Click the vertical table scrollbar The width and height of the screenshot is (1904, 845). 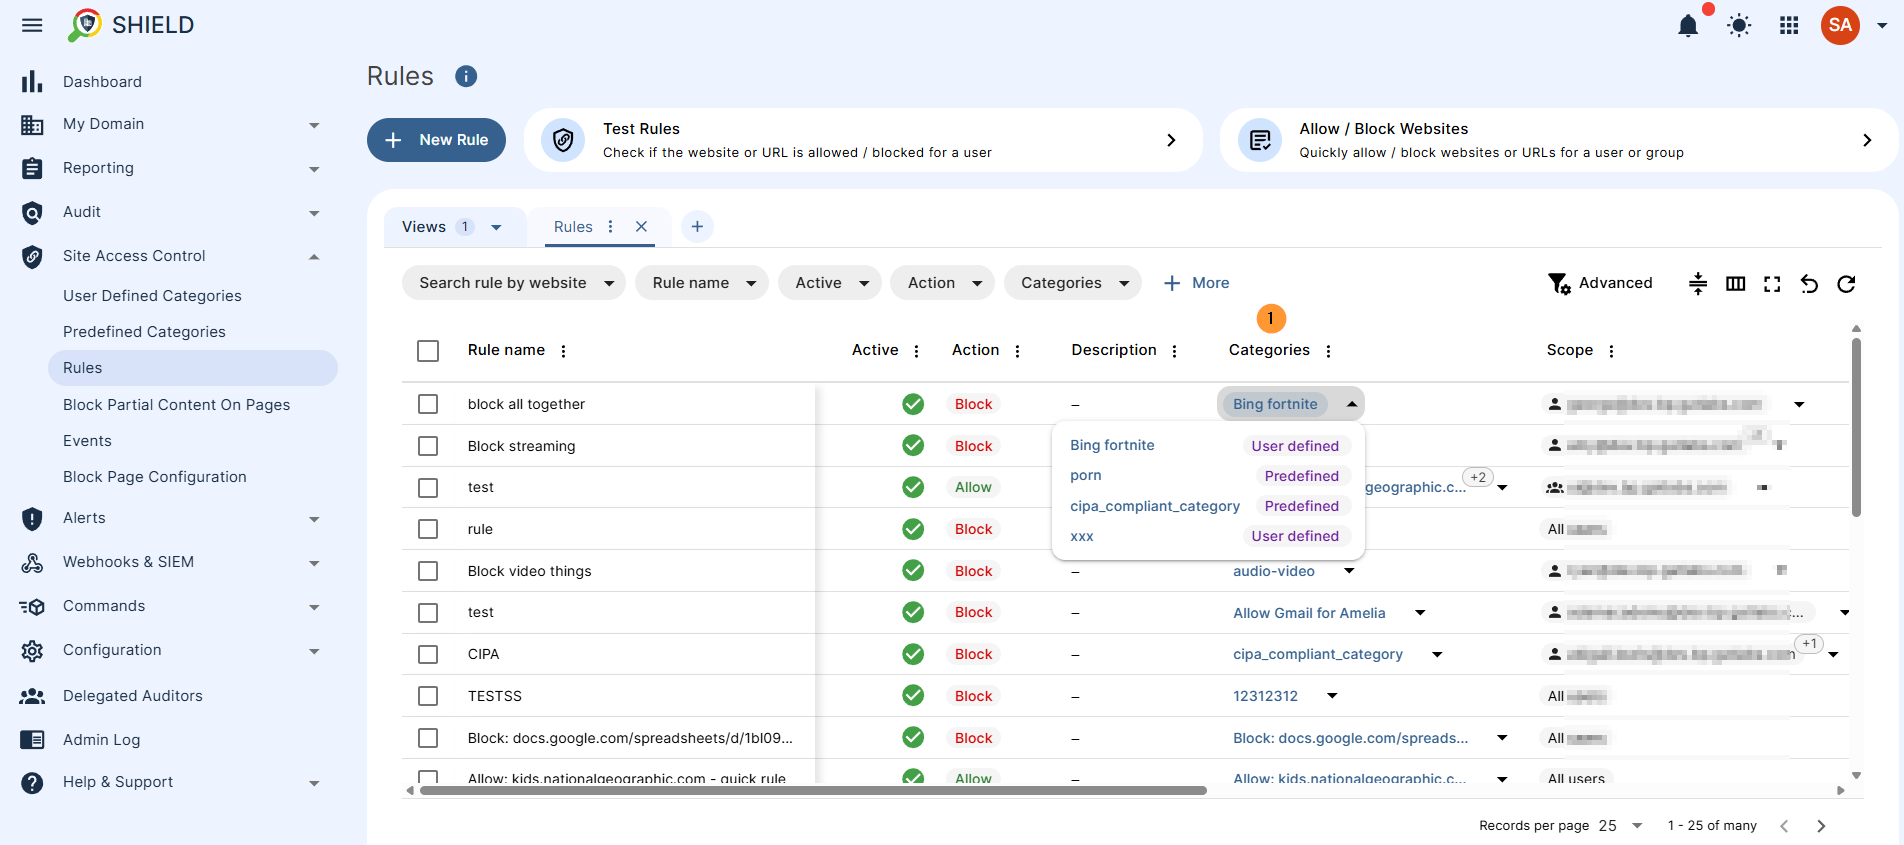tap(1856, 427)
